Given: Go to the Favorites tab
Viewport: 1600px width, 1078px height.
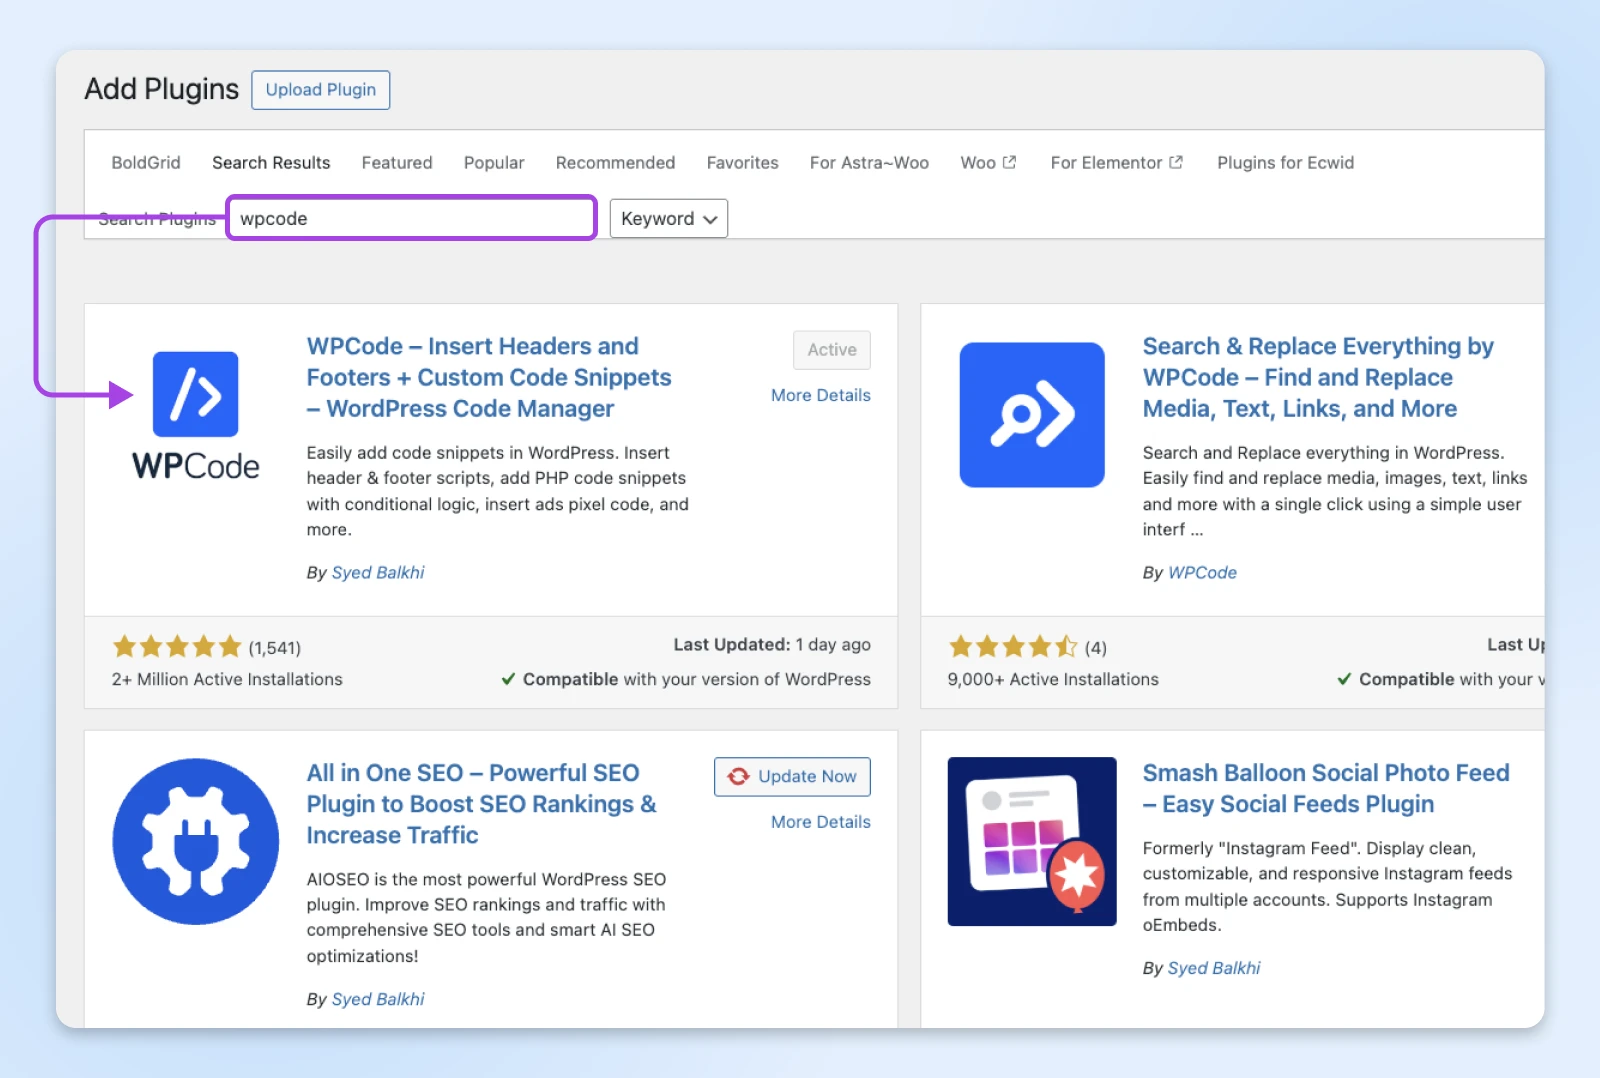Looking at the screenshot, I should click(742, 163).
